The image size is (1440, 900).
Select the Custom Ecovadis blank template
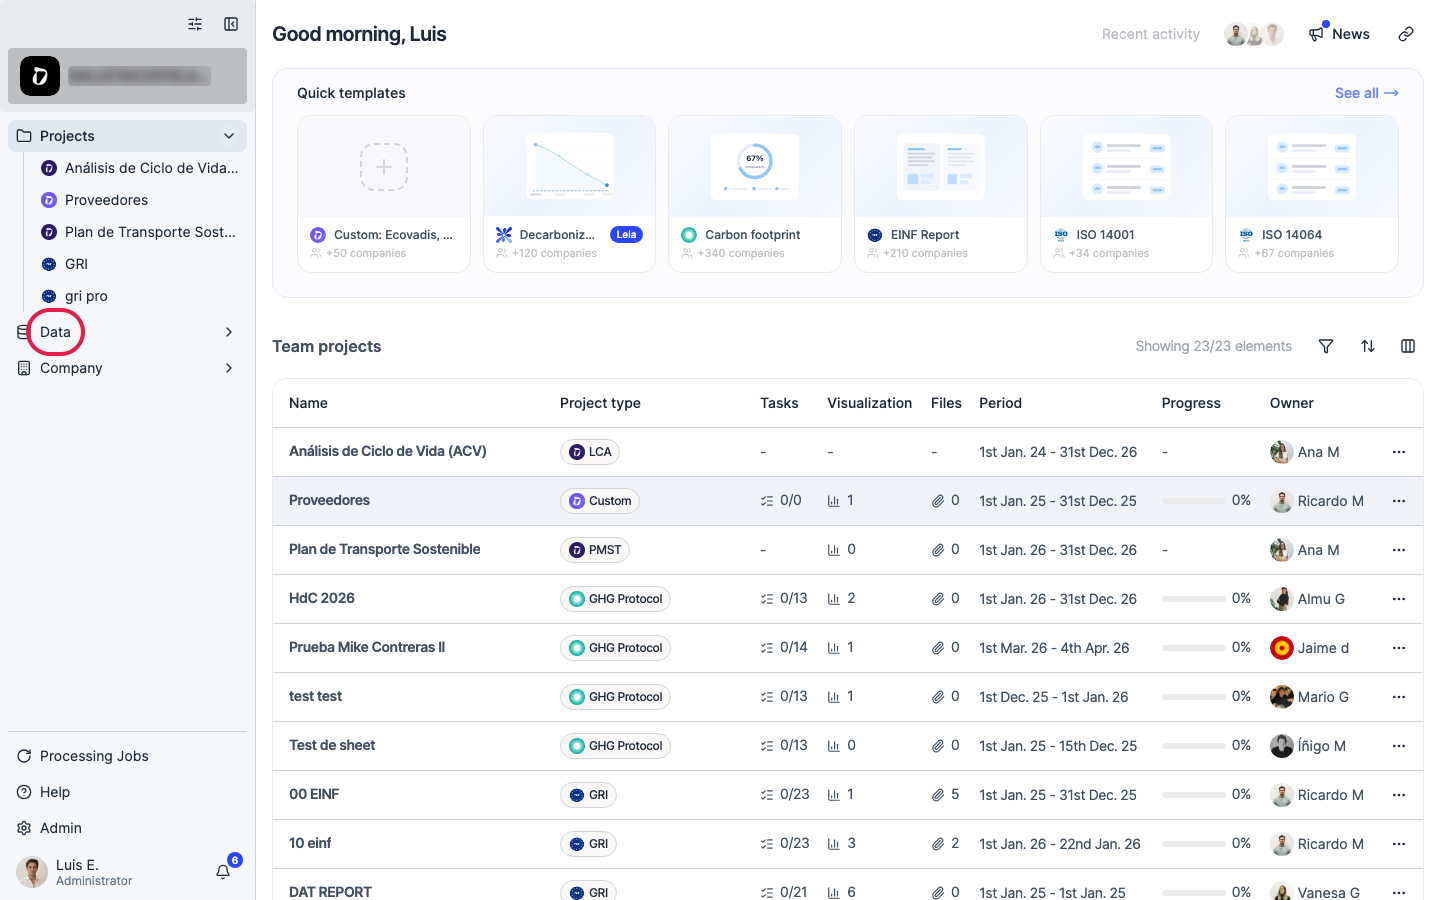pos(384,194)
